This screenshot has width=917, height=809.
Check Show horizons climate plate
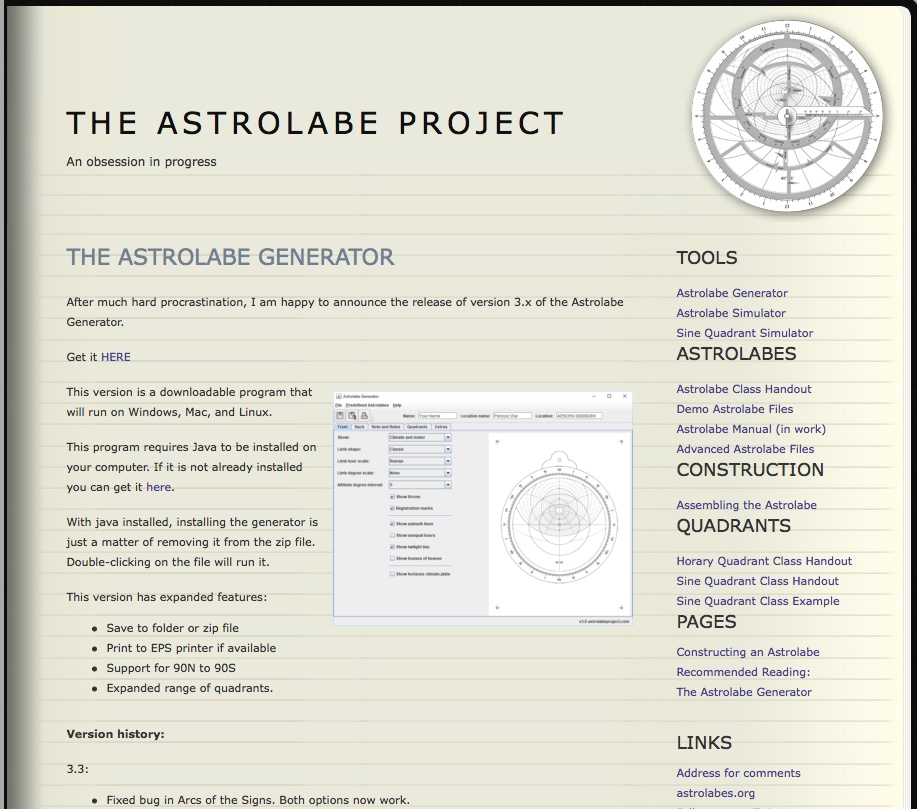tap(392, 574)
